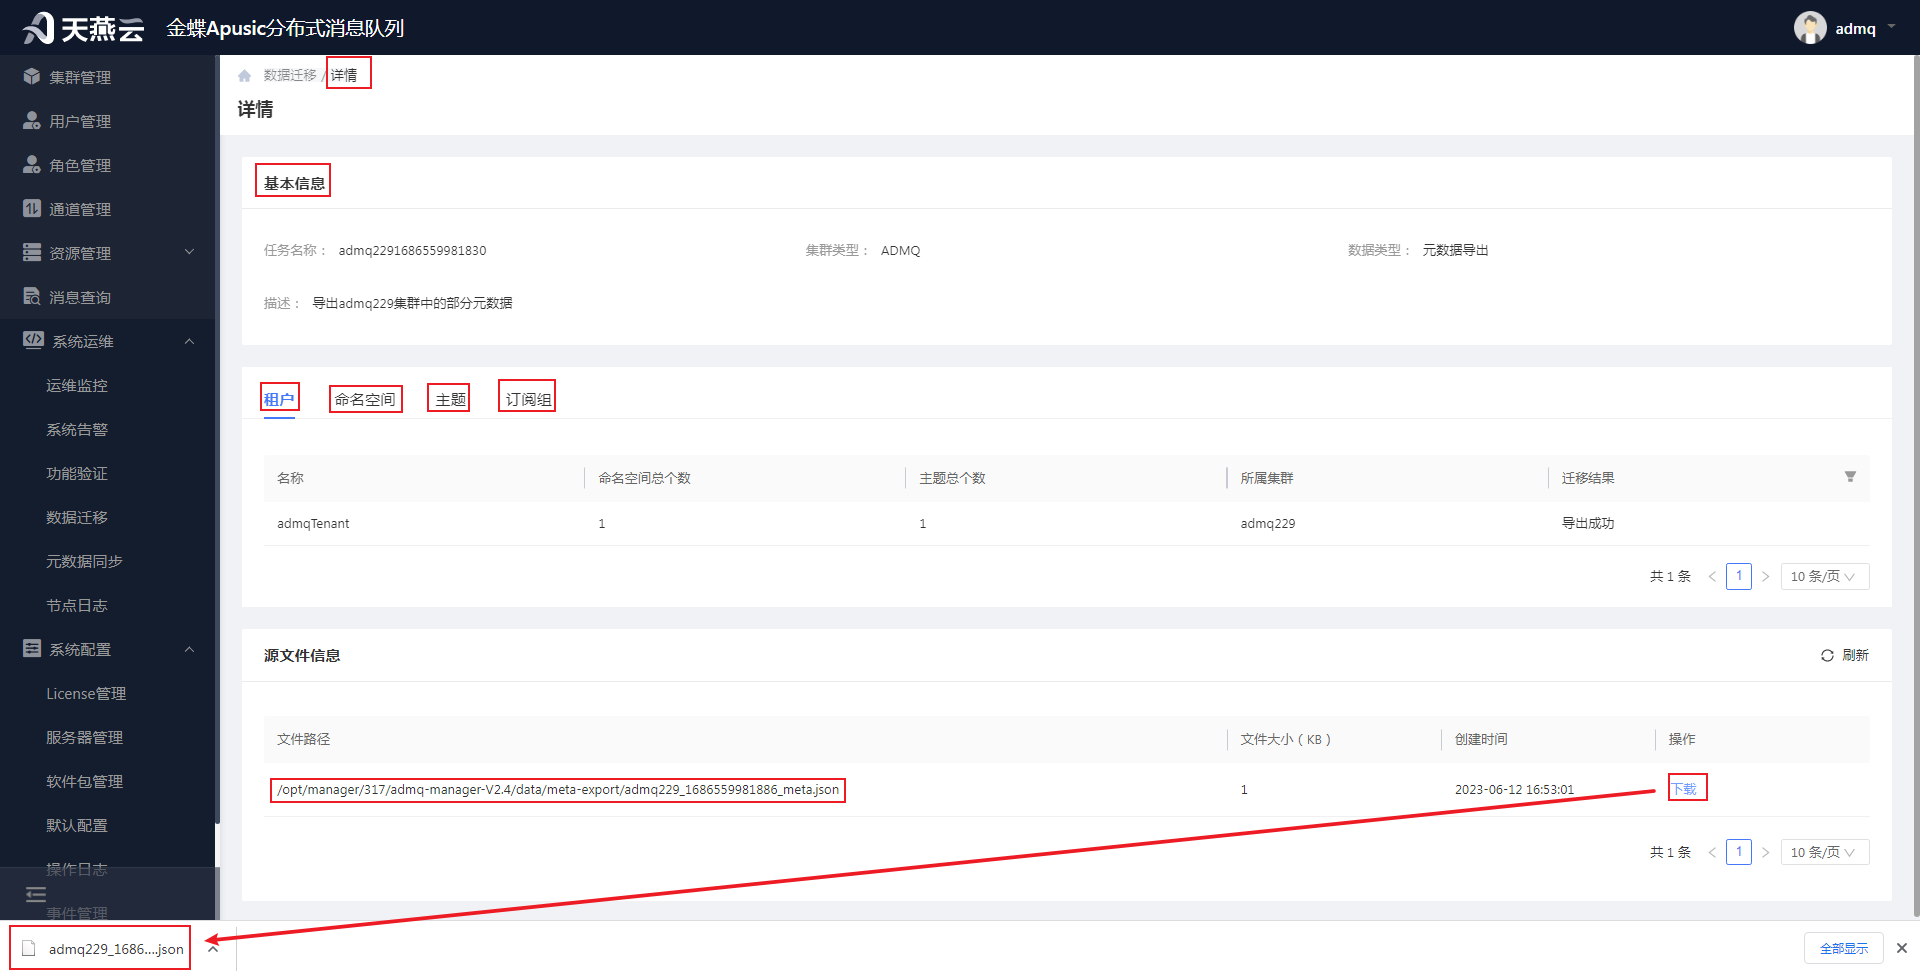1920x977 pixels.
Task: Go to next page in tenant table
Action: point(1766,577)
